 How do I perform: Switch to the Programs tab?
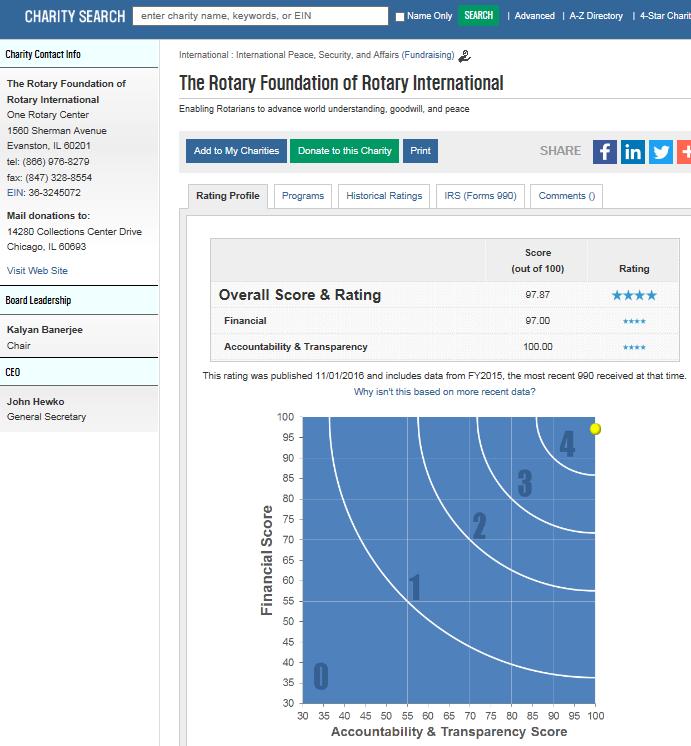(303, 196)
